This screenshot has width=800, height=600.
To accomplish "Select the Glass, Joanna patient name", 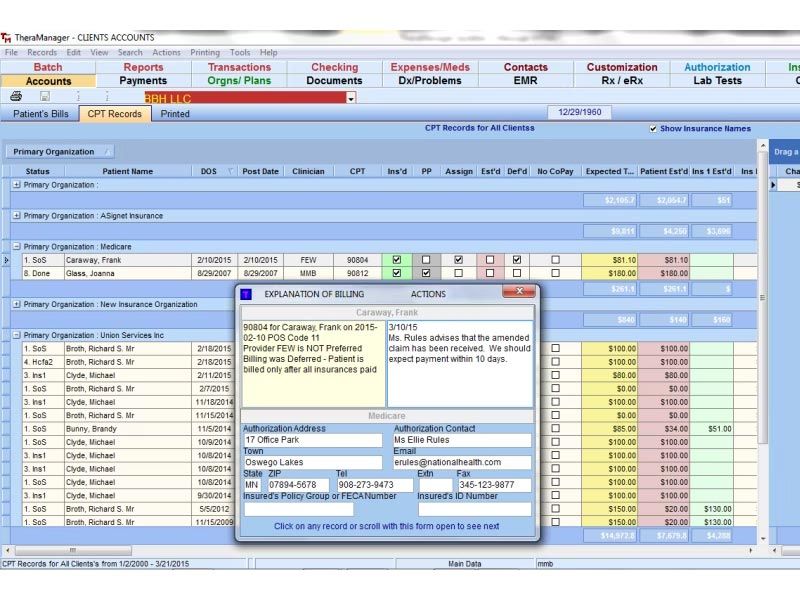I will pos(90,273).
